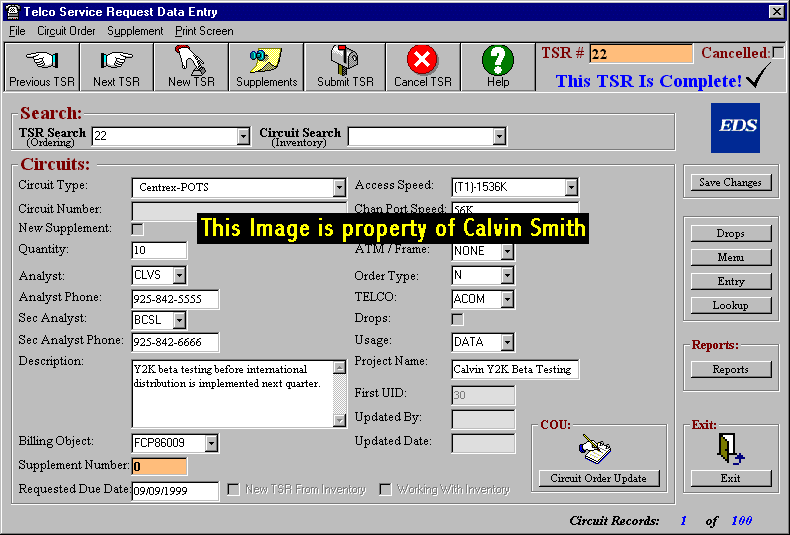Open the Circuit Order menu

coord(66,31)
